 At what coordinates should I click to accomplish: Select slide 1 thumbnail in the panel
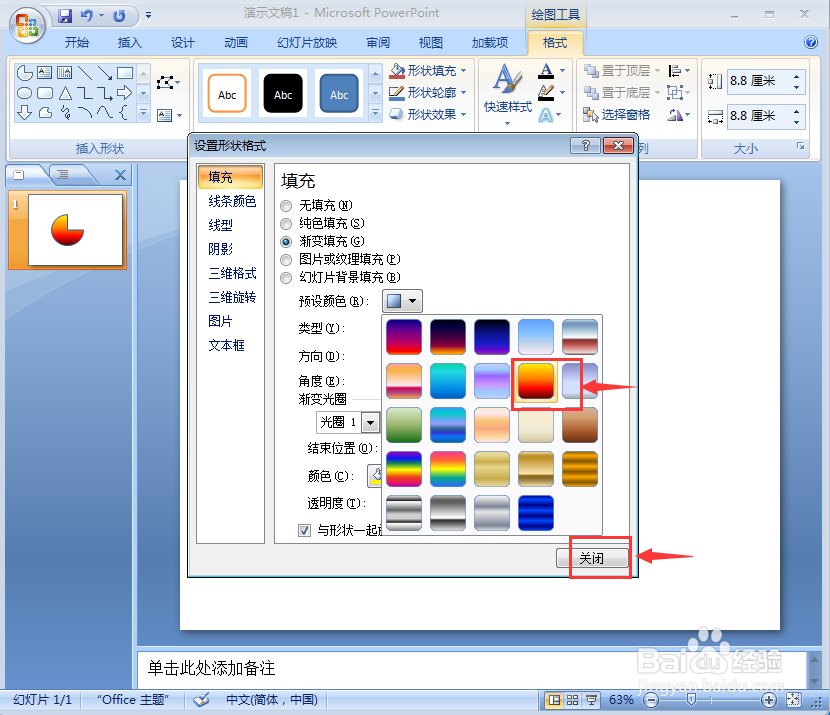pyautogui.click(x=75, y=230)
